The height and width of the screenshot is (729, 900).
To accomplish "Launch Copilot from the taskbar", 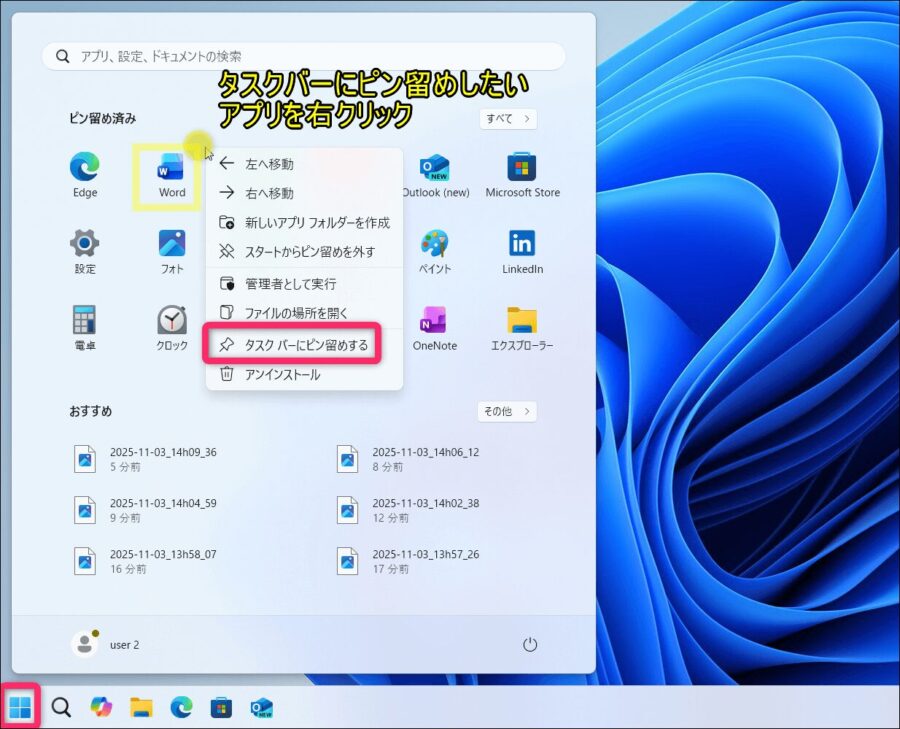I will tap(100, 707).
